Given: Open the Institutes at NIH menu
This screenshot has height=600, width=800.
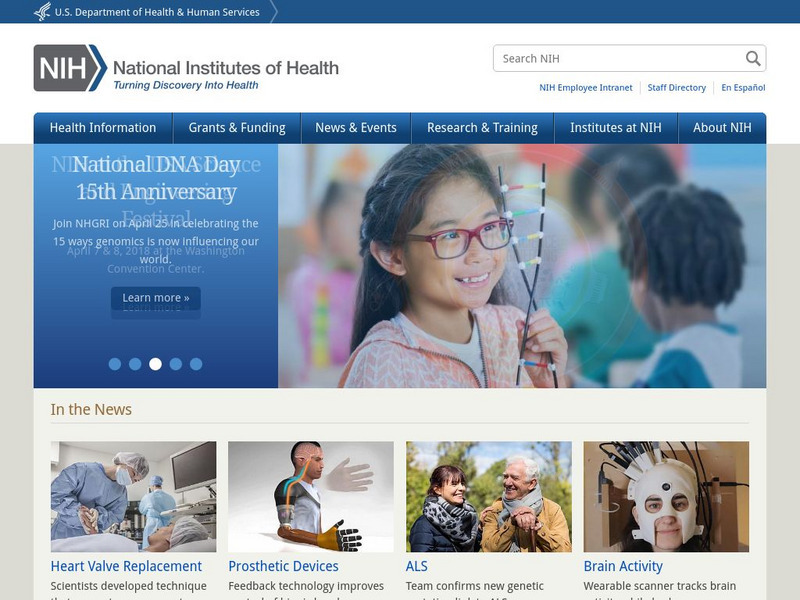Looking at the screenshot, I should pos(616,128).
